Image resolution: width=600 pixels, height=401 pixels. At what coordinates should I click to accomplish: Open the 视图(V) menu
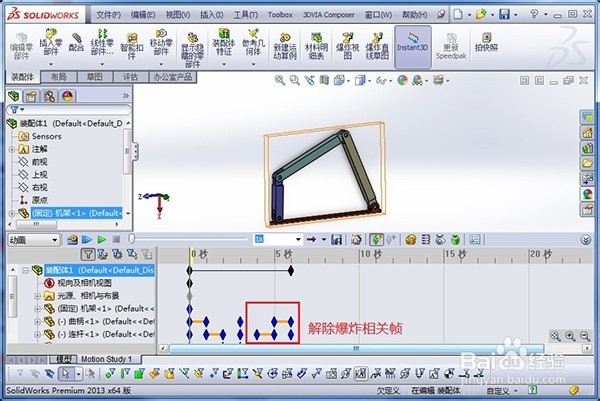(178, 15)
